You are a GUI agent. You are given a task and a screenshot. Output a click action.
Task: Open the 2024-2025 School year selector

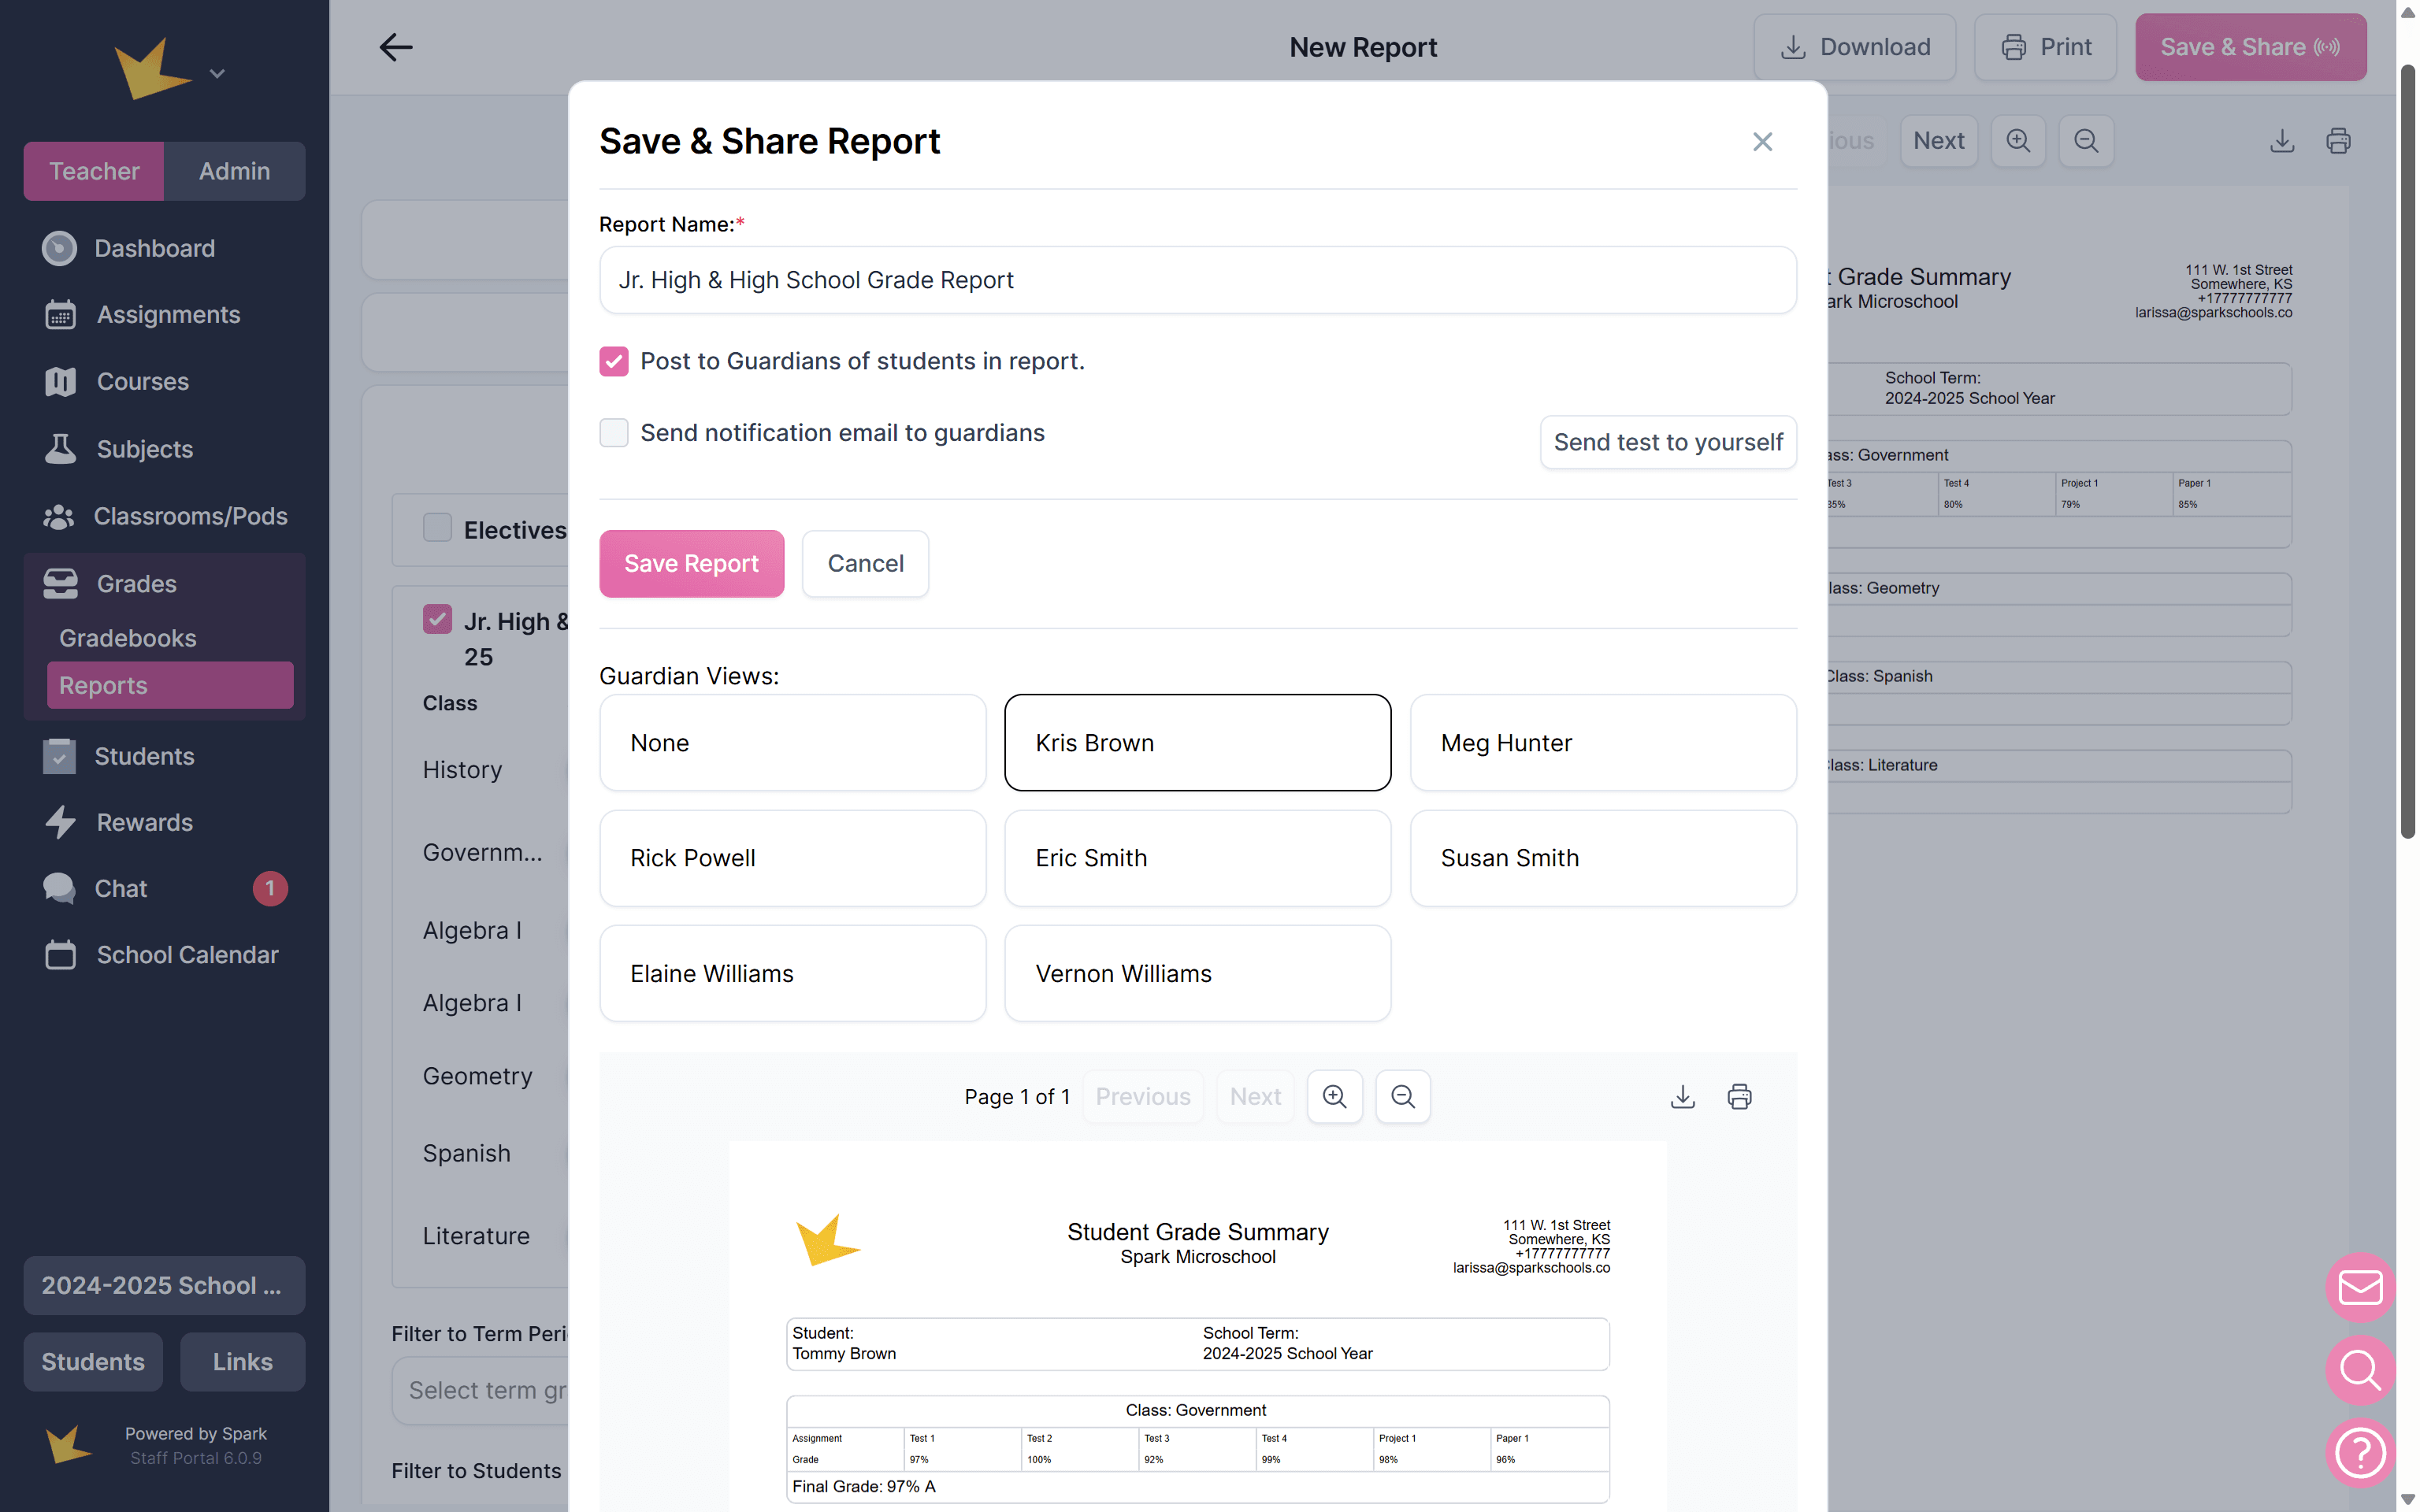click(x=164, y=1285)
